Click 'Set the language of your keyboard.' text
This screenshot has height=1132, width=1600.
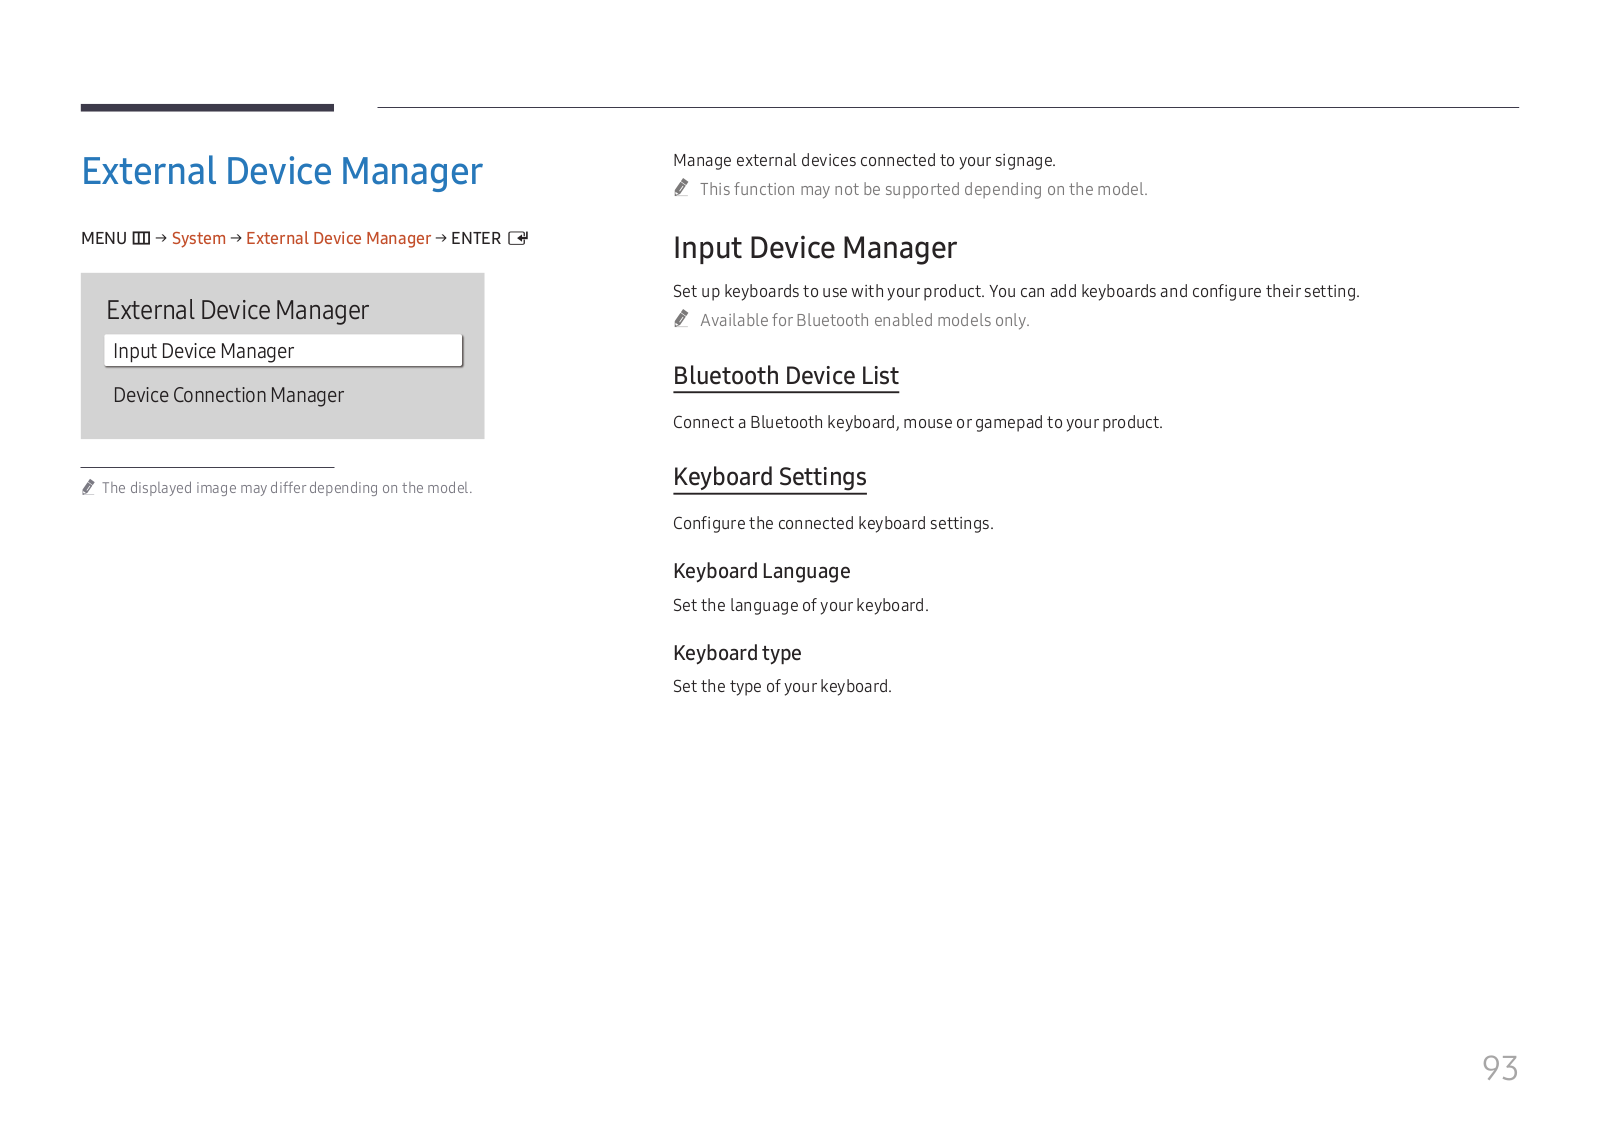801,605
